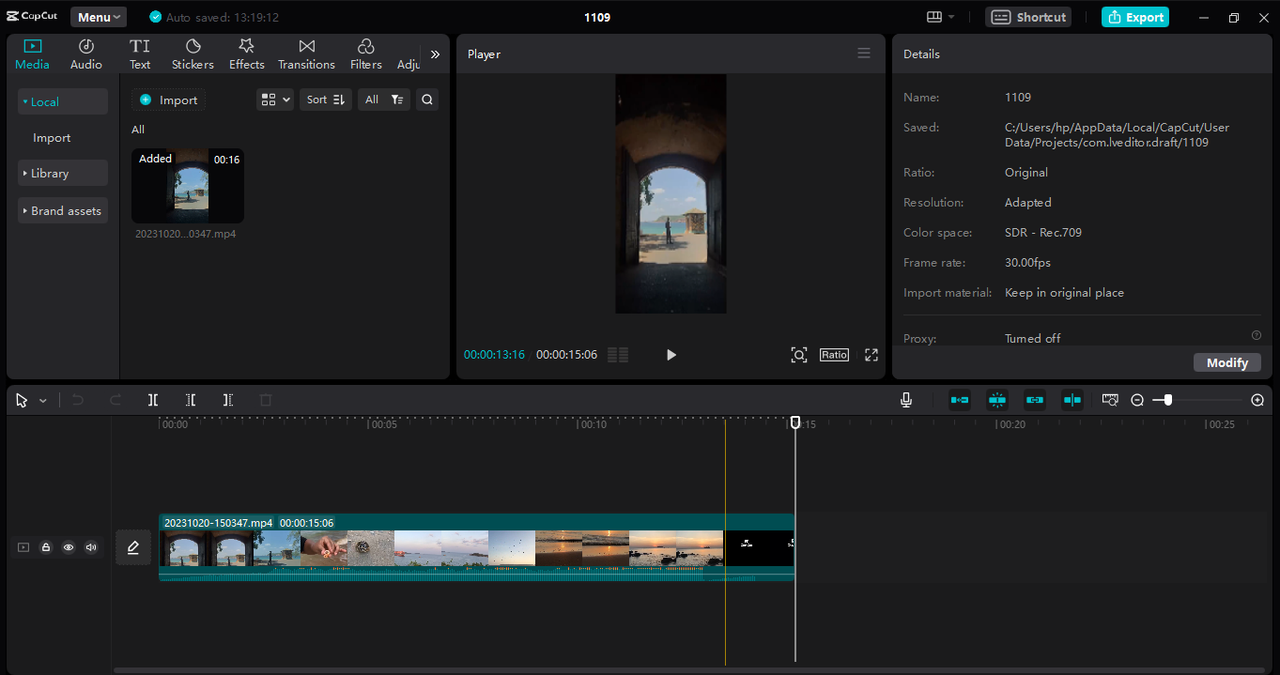Click the Modify button in Details

(x=1227, y=363)
